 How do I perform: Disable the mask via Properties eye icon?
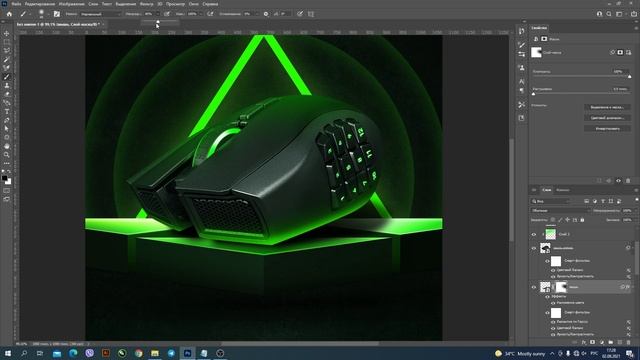click(618, 180)
